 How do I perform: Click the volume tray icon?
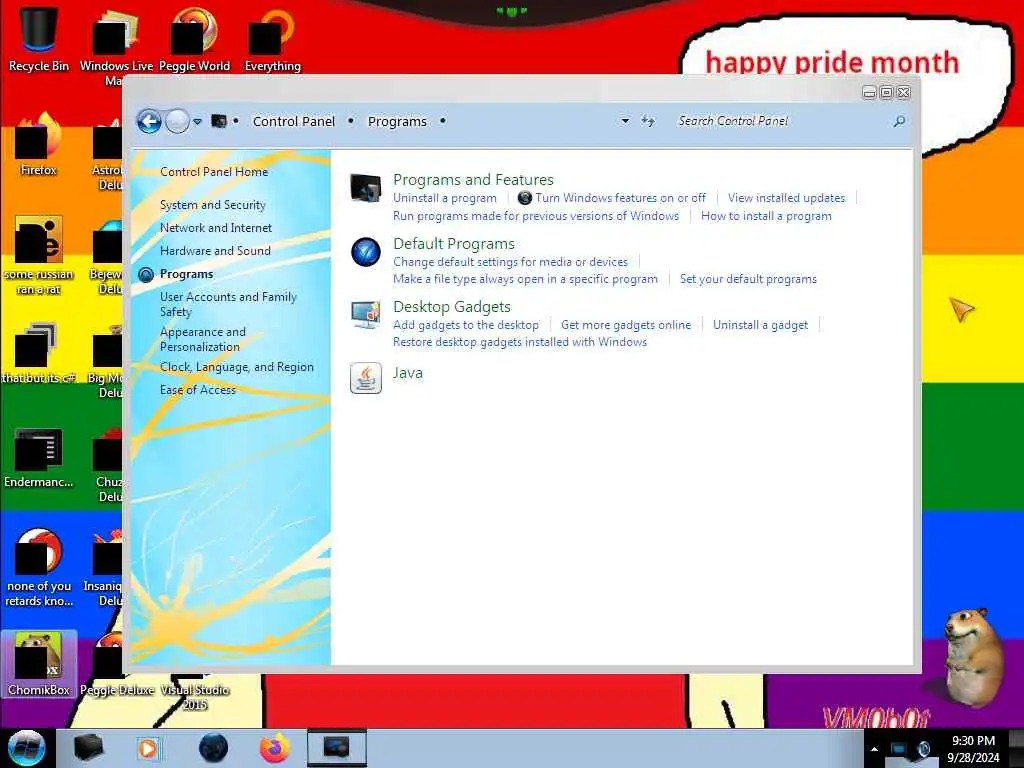[x=924, y=749]
